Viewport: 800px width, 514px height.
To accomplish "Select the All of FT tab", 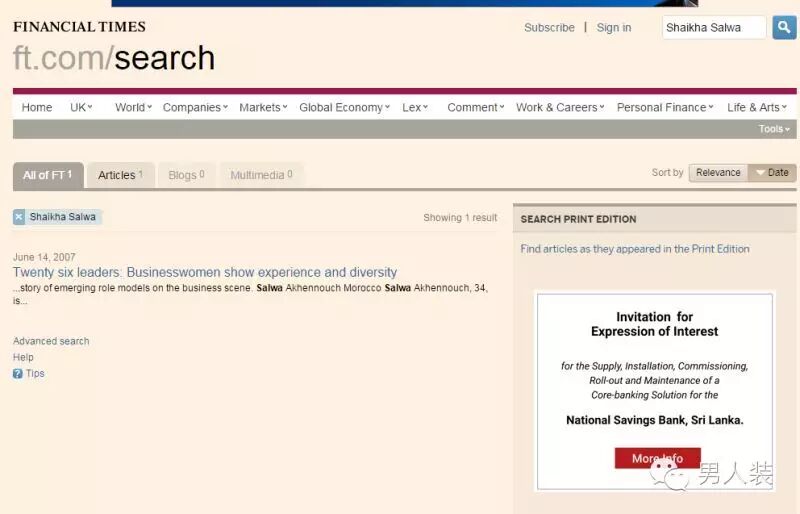I will (x=48, y=175).
